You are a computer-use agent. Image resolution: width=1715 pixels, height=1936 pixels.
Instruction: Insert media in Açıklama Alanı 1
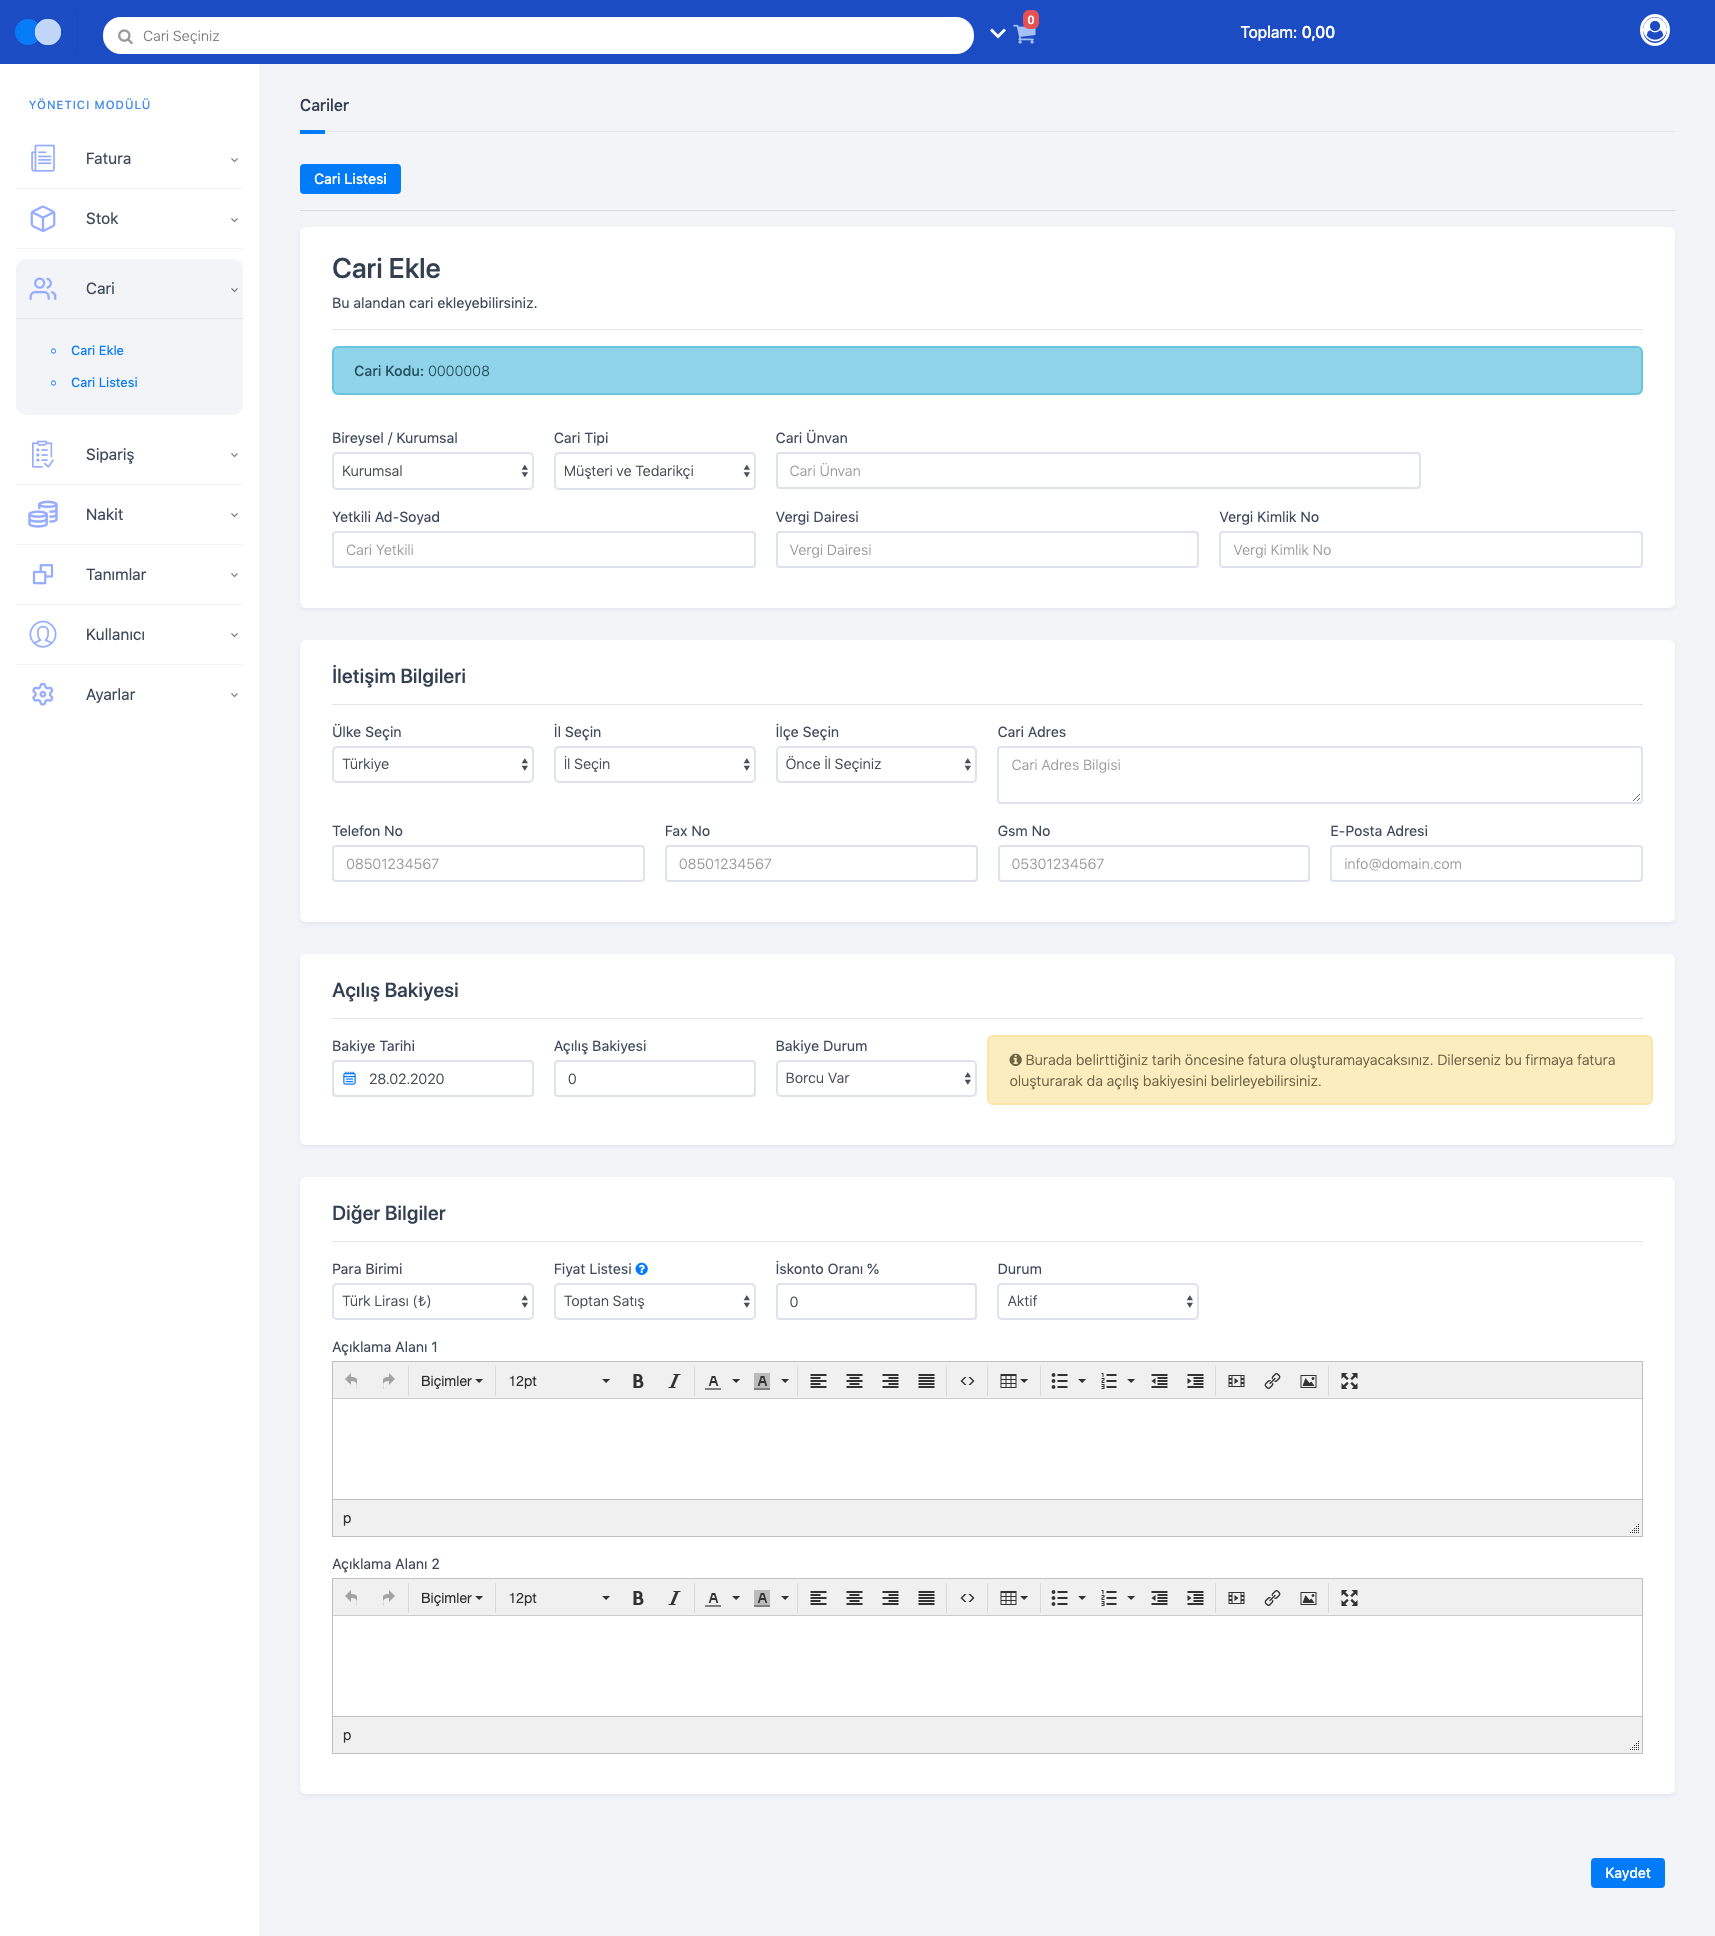pyautogui.click(x=1236, y=1381)
